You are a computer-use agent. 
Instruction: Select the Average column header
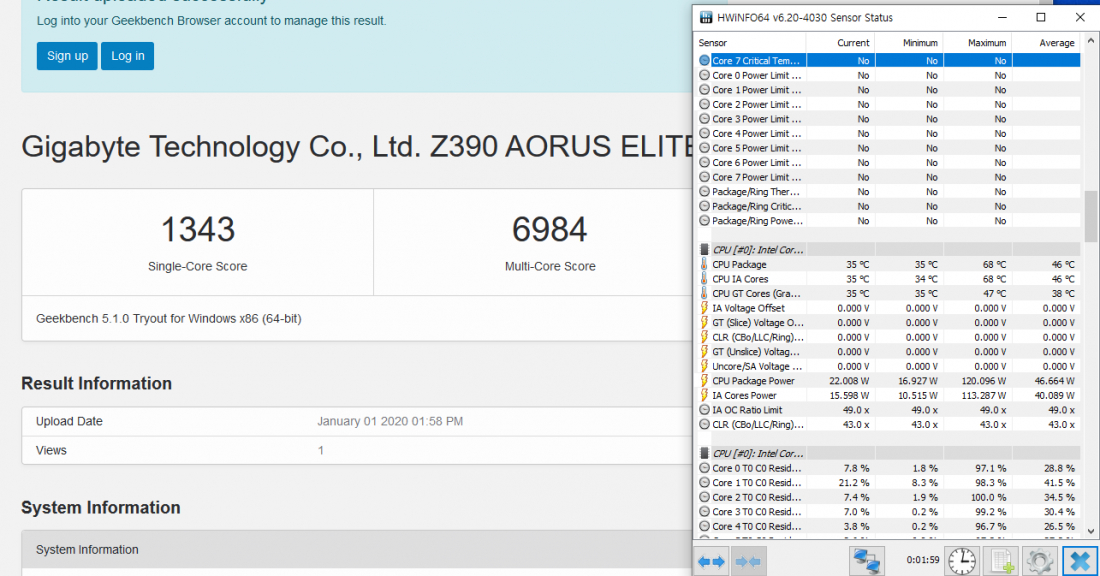pyautogui.click(x=1046, y=43)
